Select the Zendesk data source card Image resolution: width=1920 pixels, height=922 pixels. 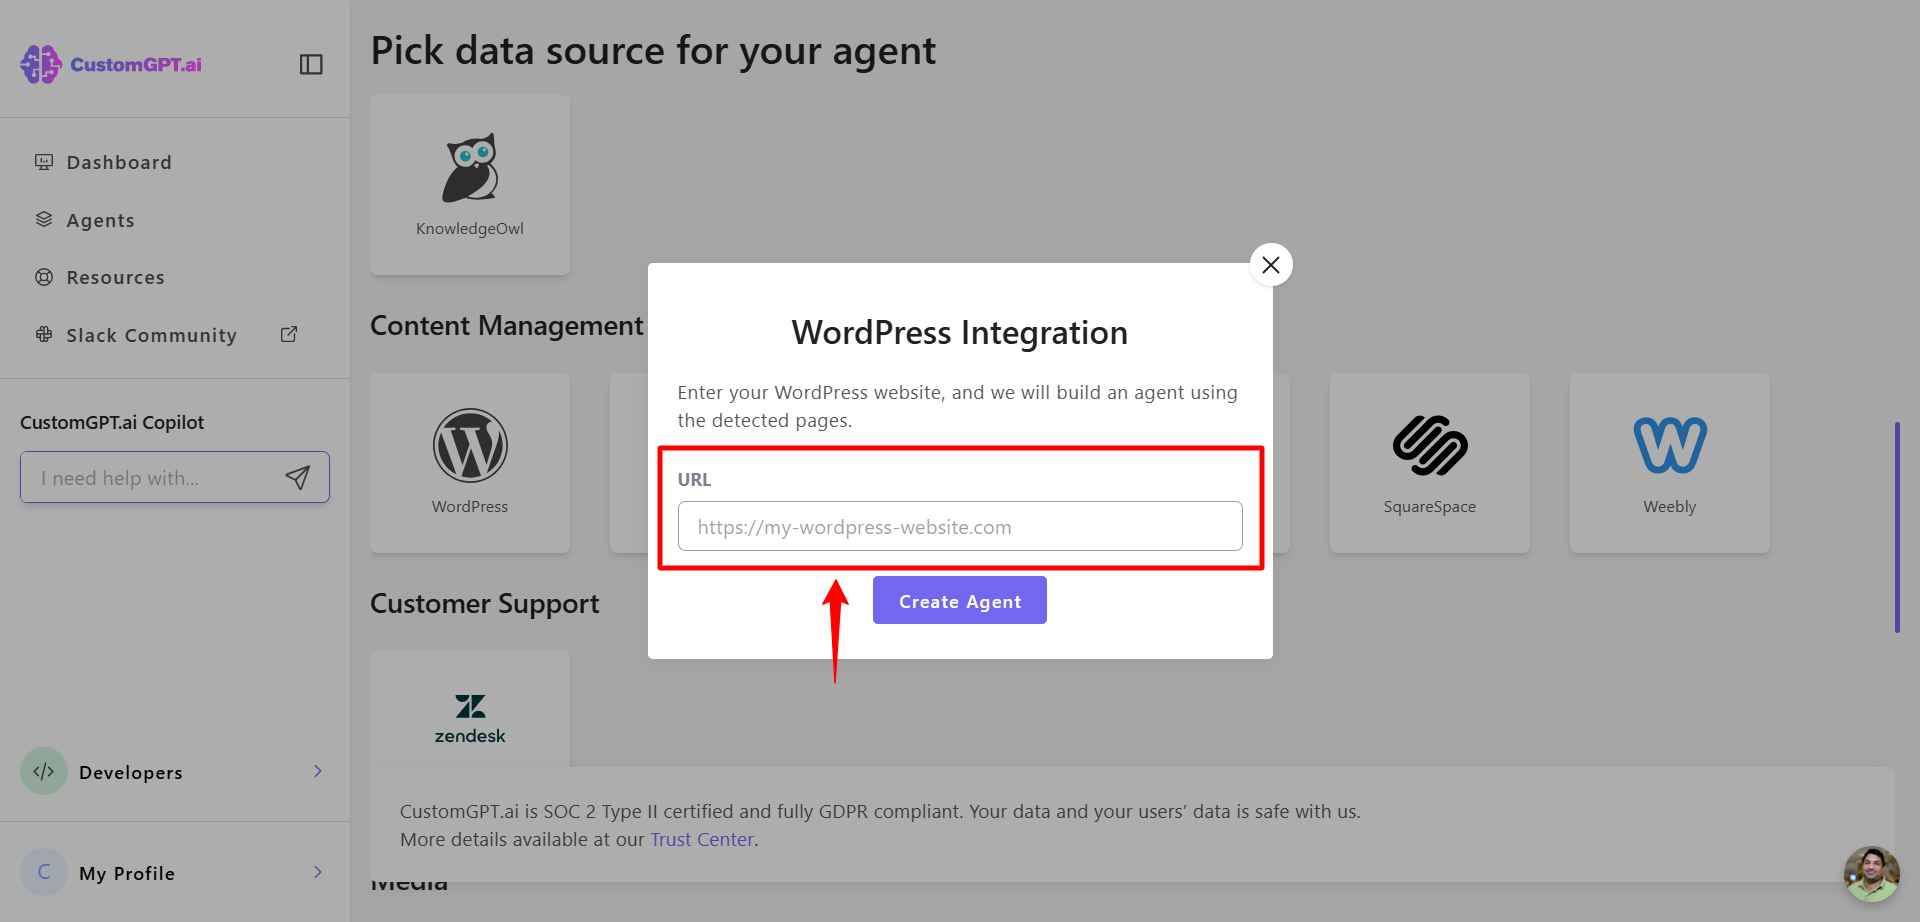coord(470,709)
